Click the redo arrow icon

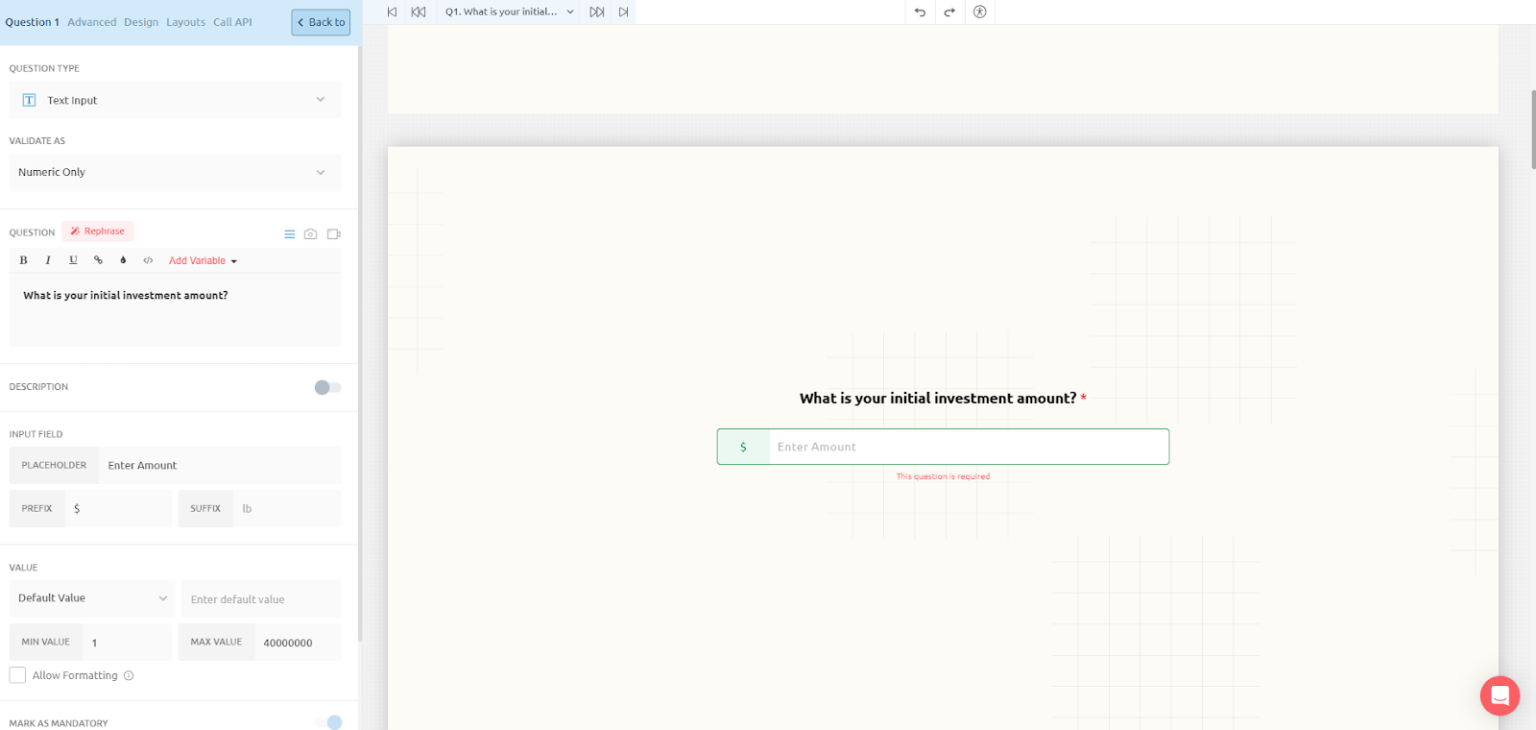point(949,12)
